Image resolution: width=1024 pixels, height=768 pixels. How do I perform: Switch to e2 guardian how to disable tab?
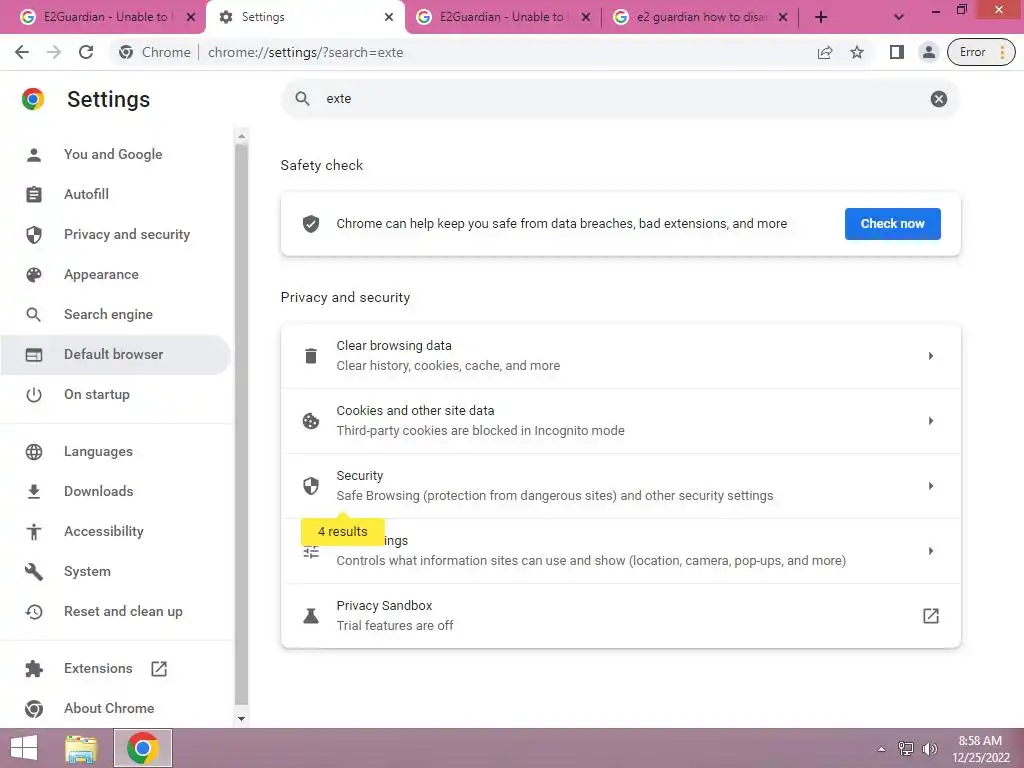[x=700, y=17]
